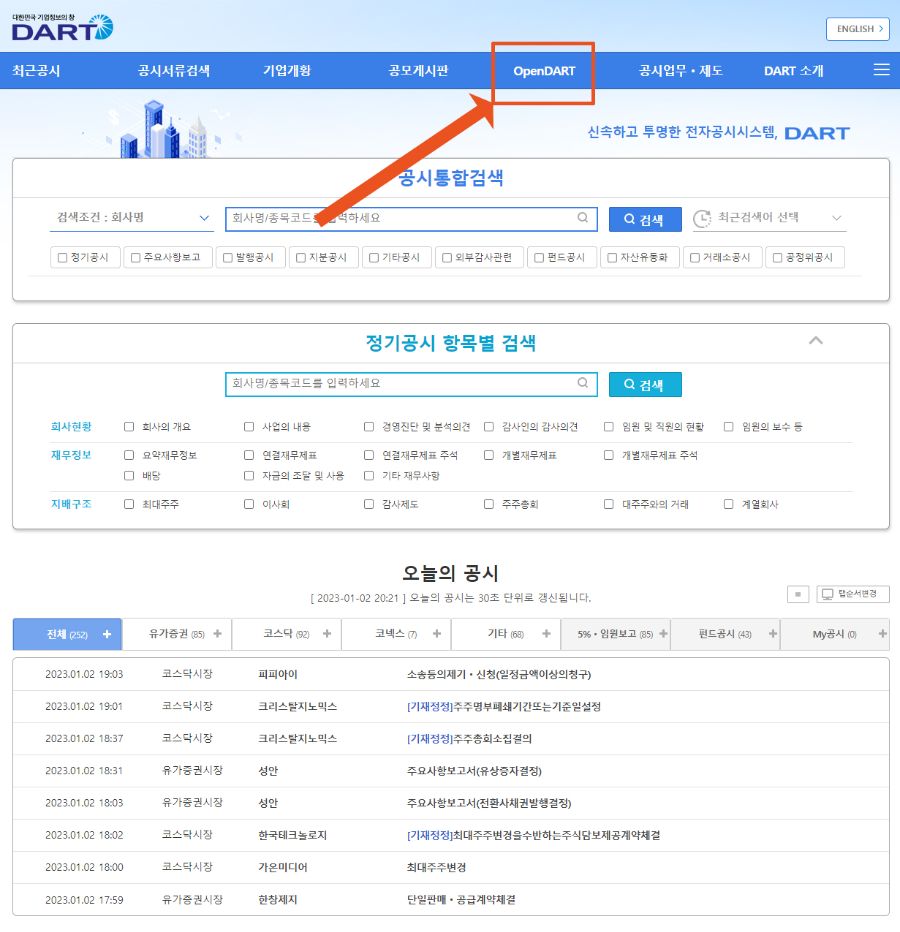Click plus icon on 코넥스 tab
Image resolution: width=900 pixels, height=932 pixels.
437,634
